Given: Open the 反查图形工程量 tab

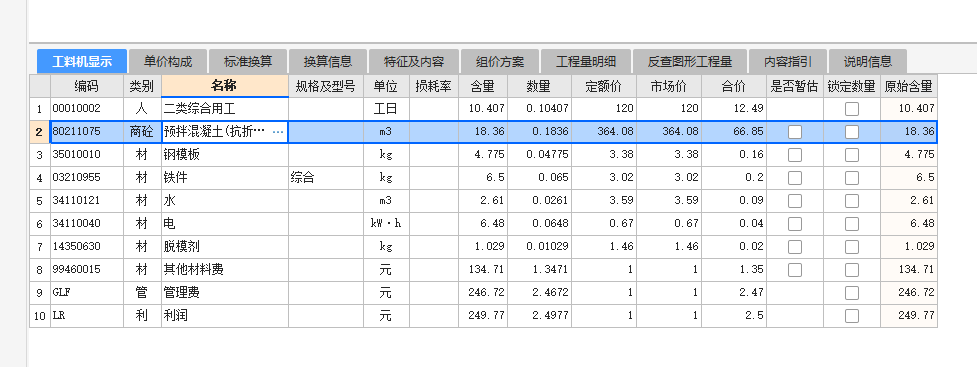Looking at the screenshot, I should tap(690, 62).
